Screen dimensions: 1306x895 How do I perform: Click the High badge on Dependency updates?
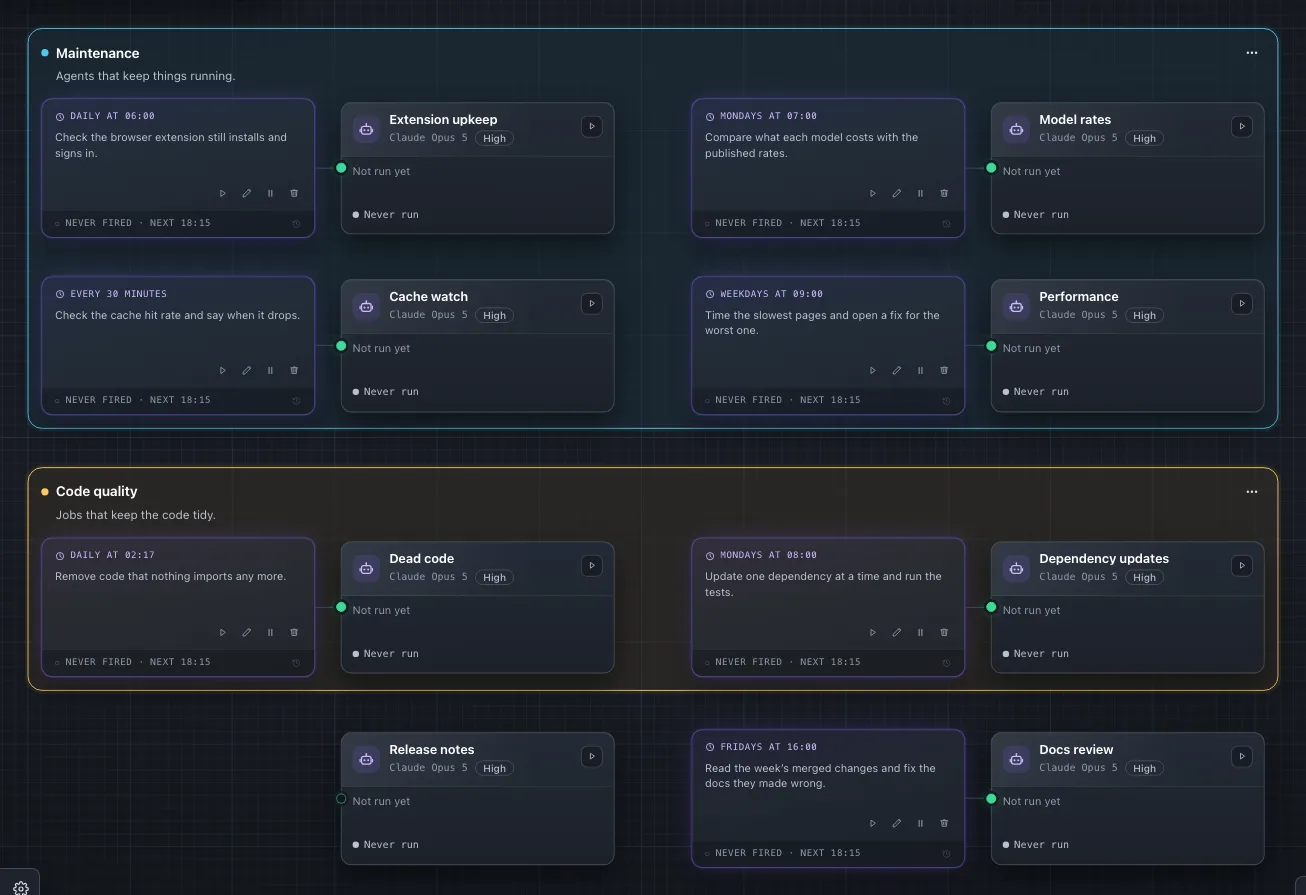[1145, 577]
